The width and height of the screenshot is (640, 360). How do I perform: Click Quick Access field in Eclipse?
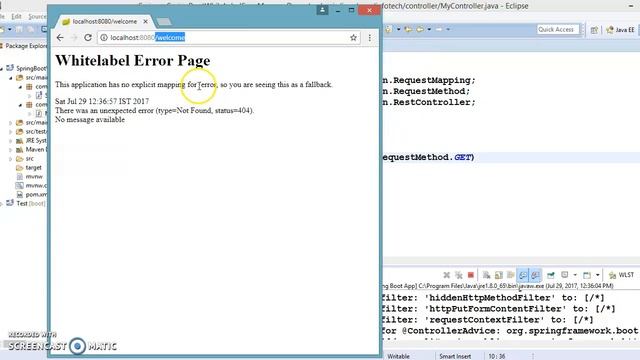click(x=558, y=29)
